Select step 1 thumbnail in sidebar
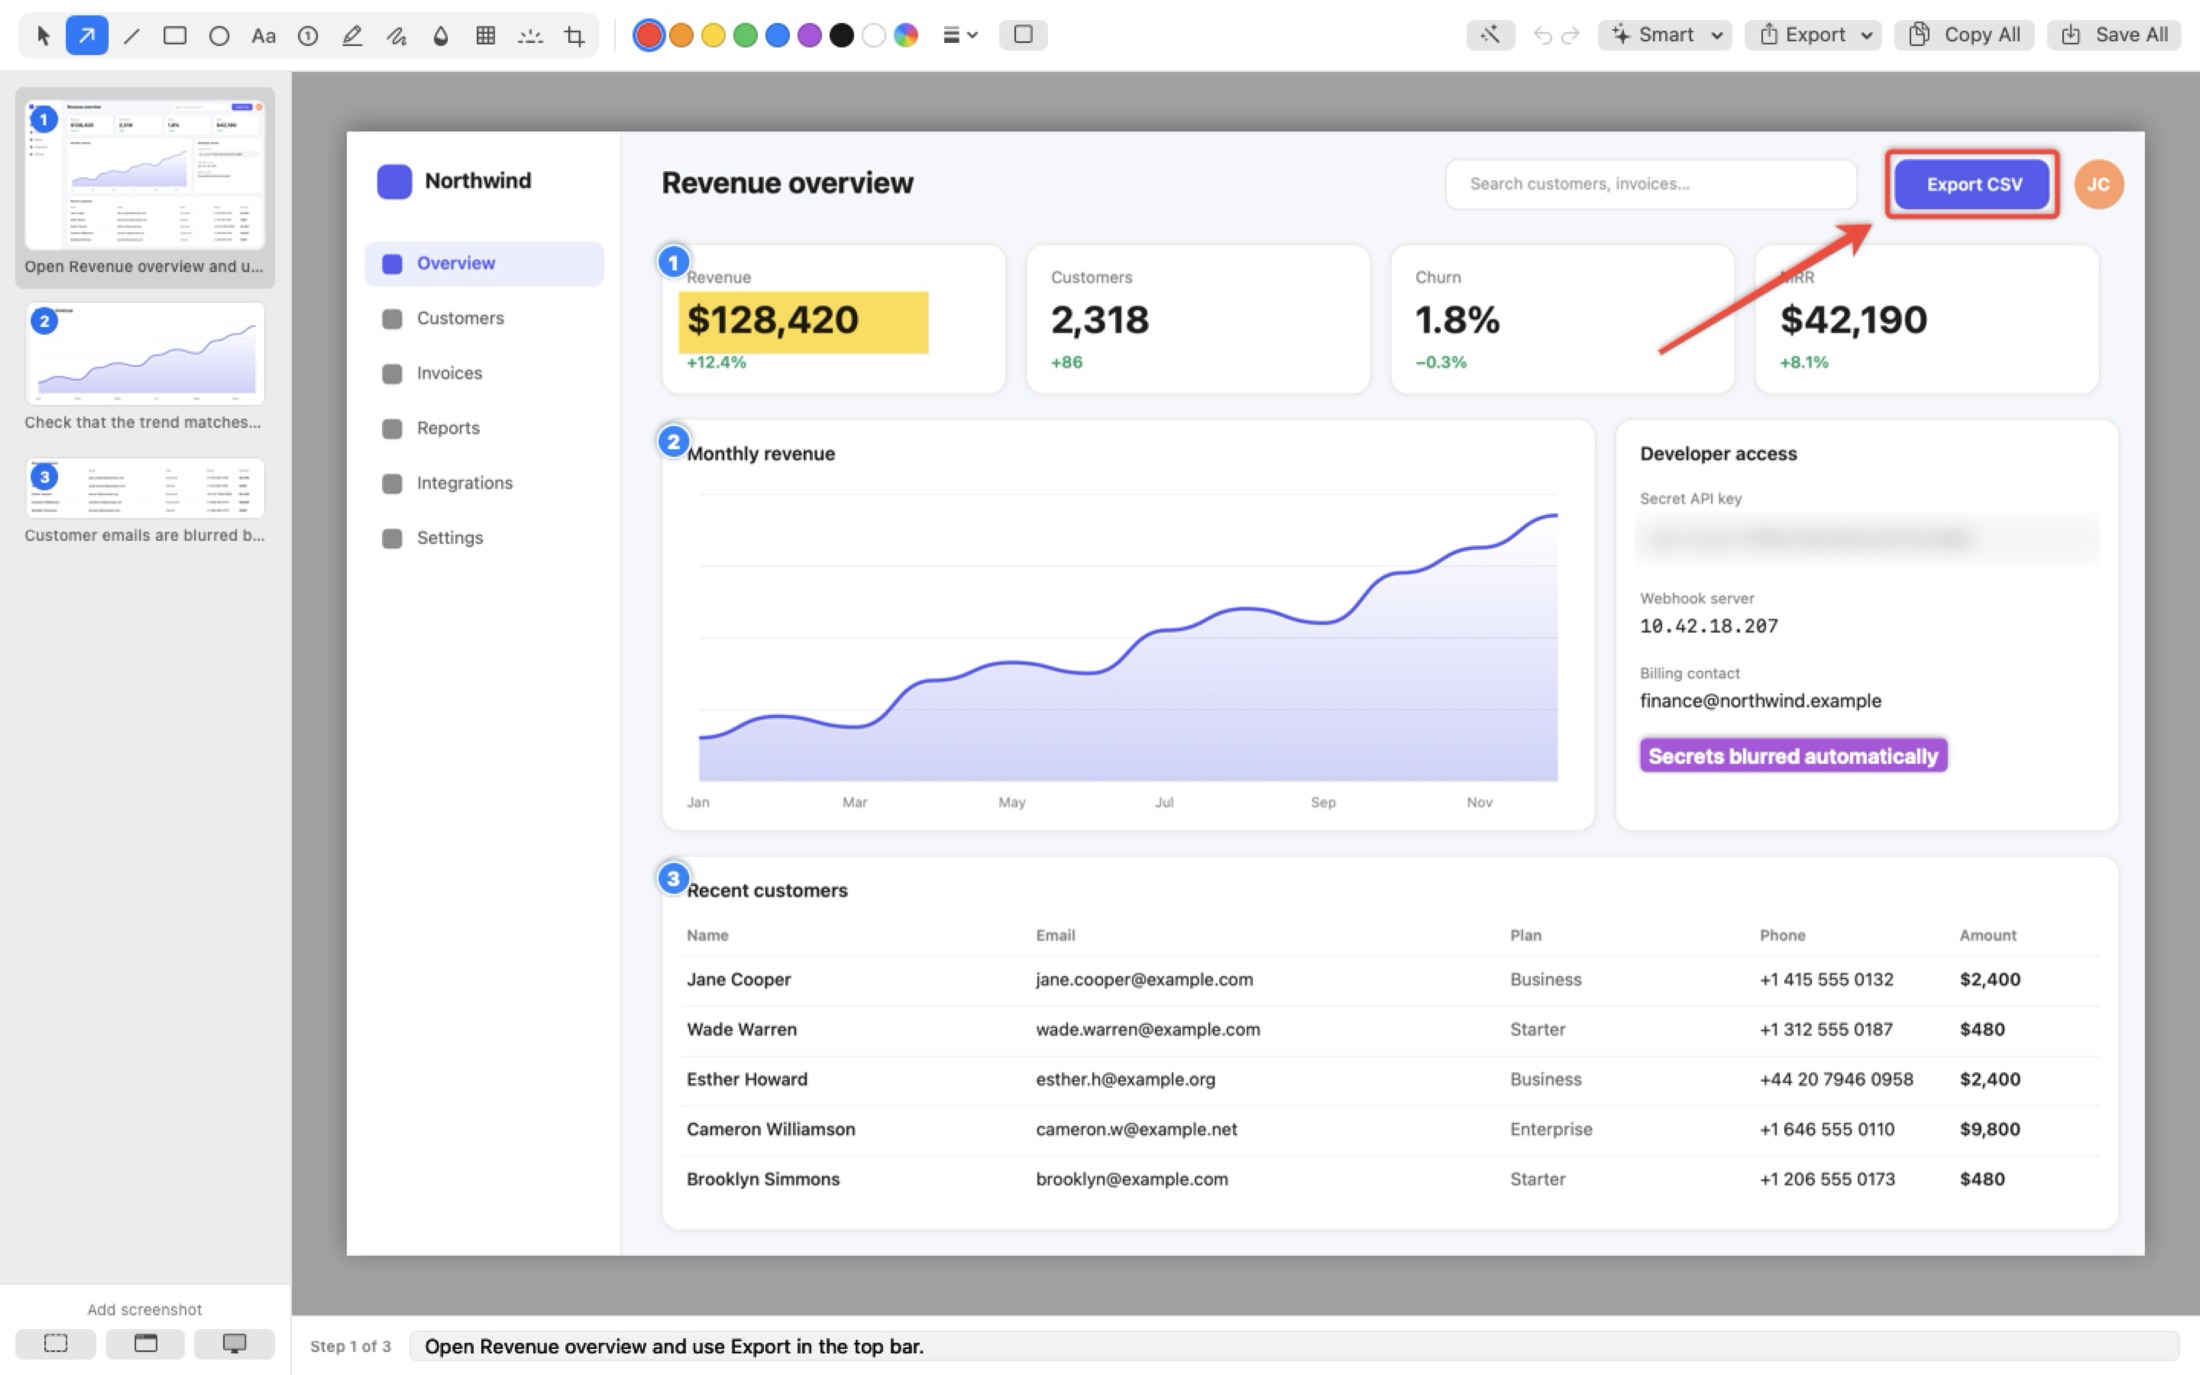Image resolution: width=2200 pixels, height=1375 pixels. pyautogui.click(x=145, y=174)
